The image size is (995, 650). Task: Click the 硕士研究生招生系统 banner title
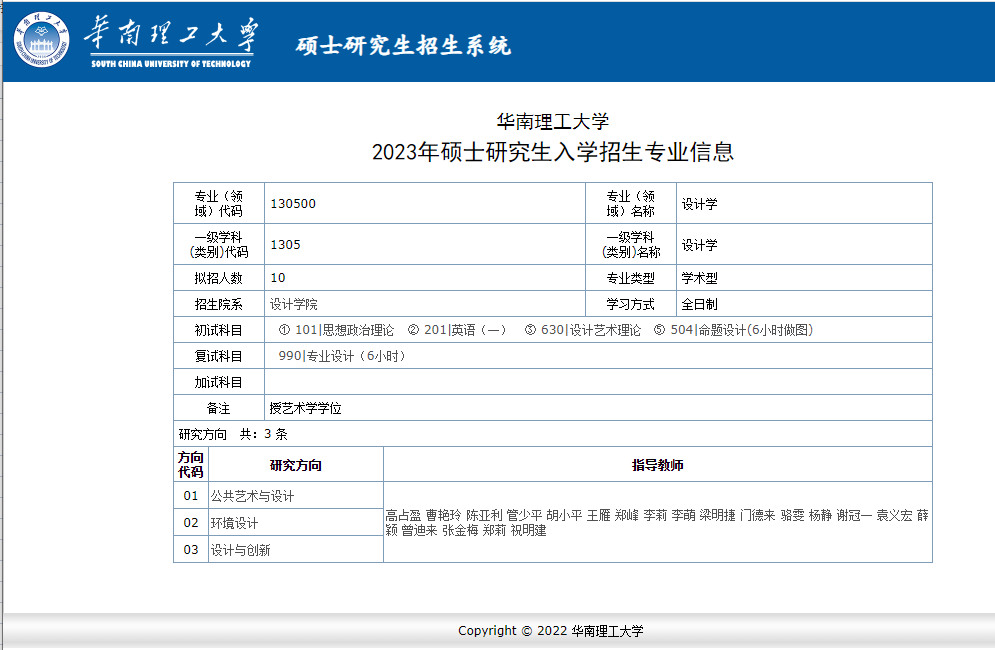(403, 45)
